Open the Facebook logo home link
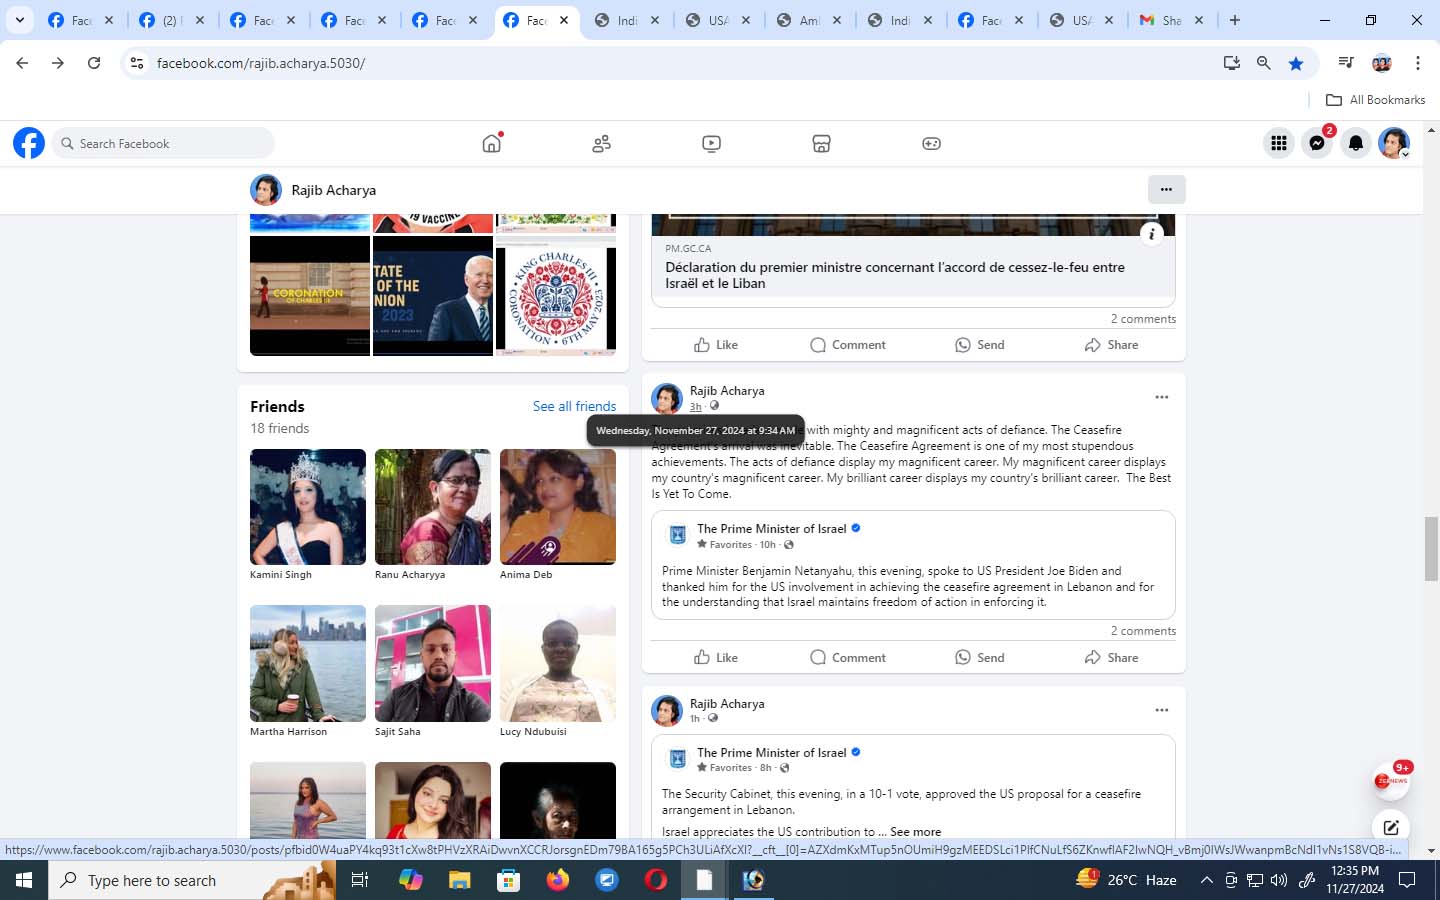 pyautogui.click(x=29, y=143)
